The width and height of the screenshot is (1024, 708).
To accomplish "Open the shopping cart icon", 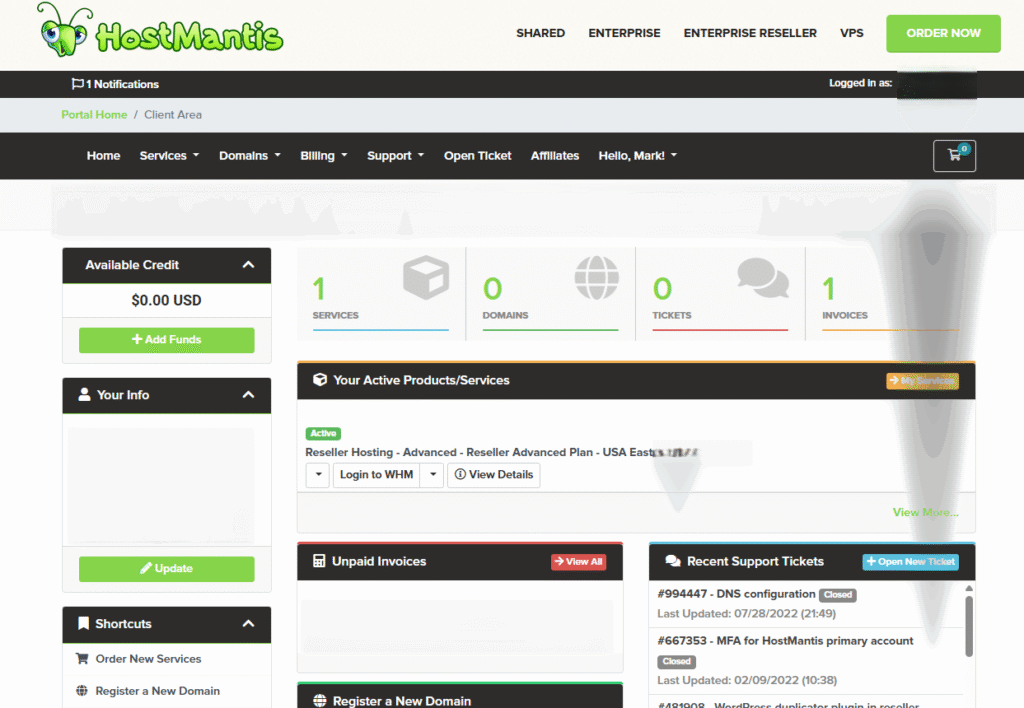I will (954, 155).
